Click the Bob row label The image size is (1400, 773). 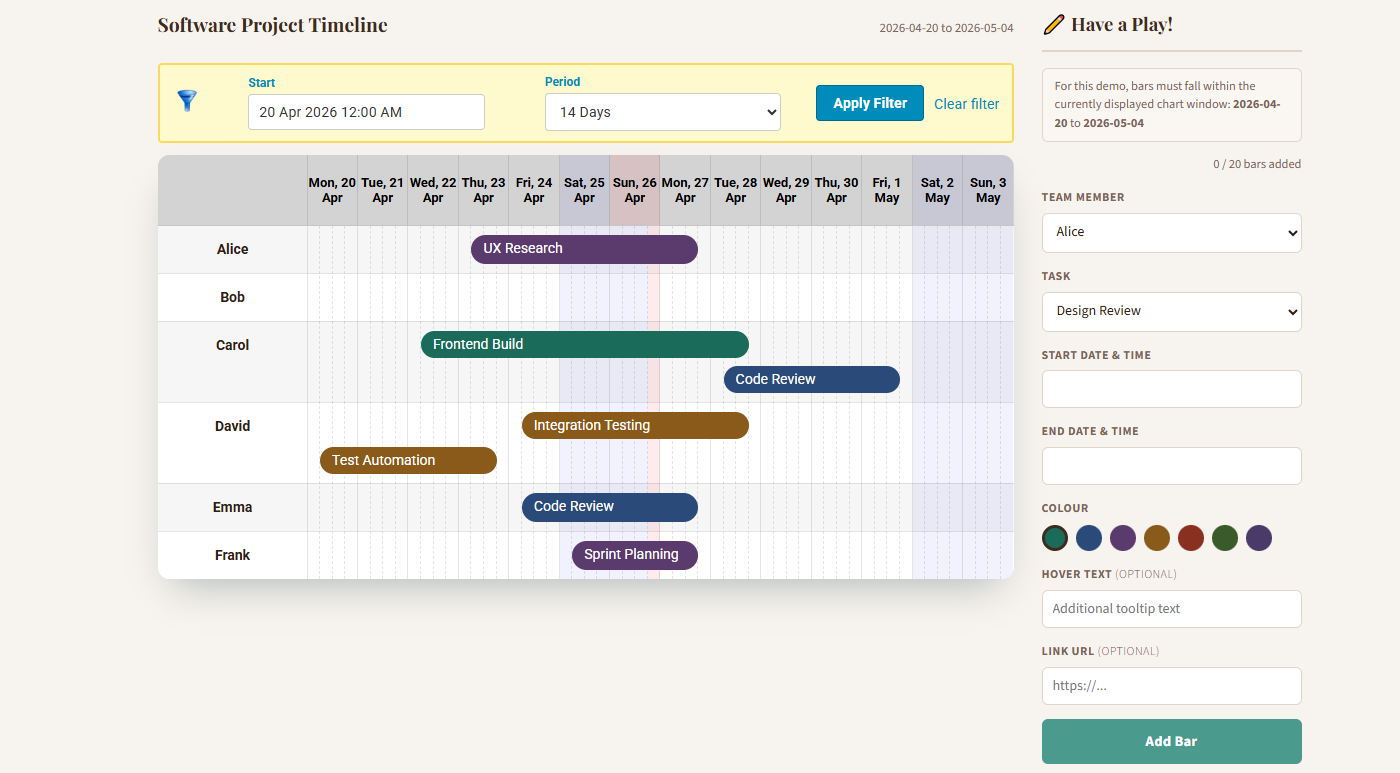click(x=232, y=297)
